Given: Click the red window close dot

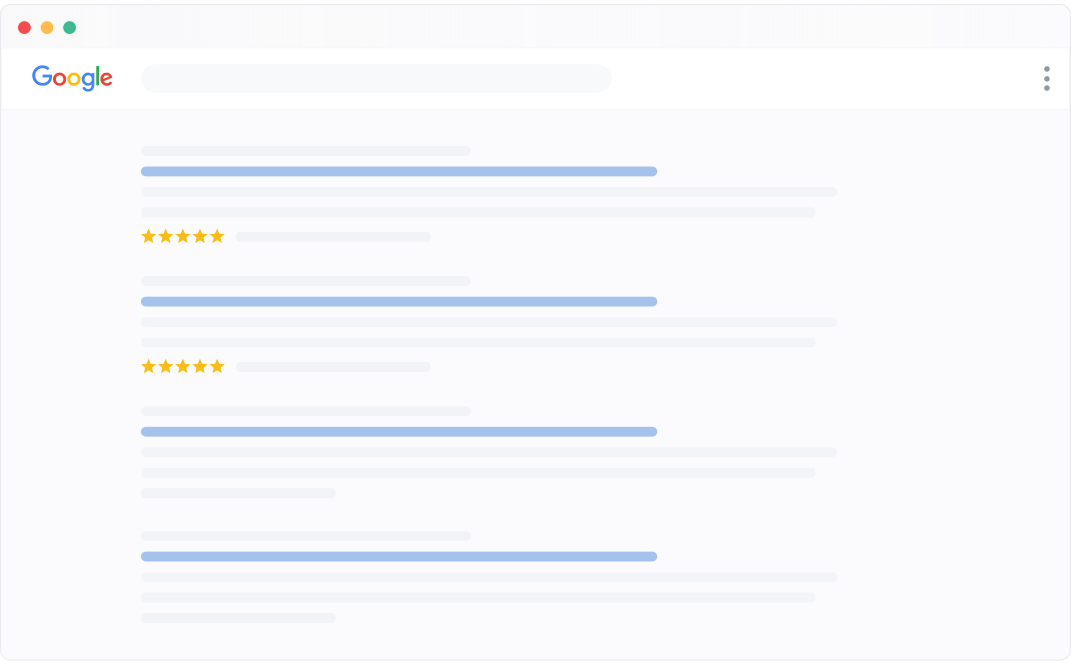Looking at the screenshot, I should point(24,28).
